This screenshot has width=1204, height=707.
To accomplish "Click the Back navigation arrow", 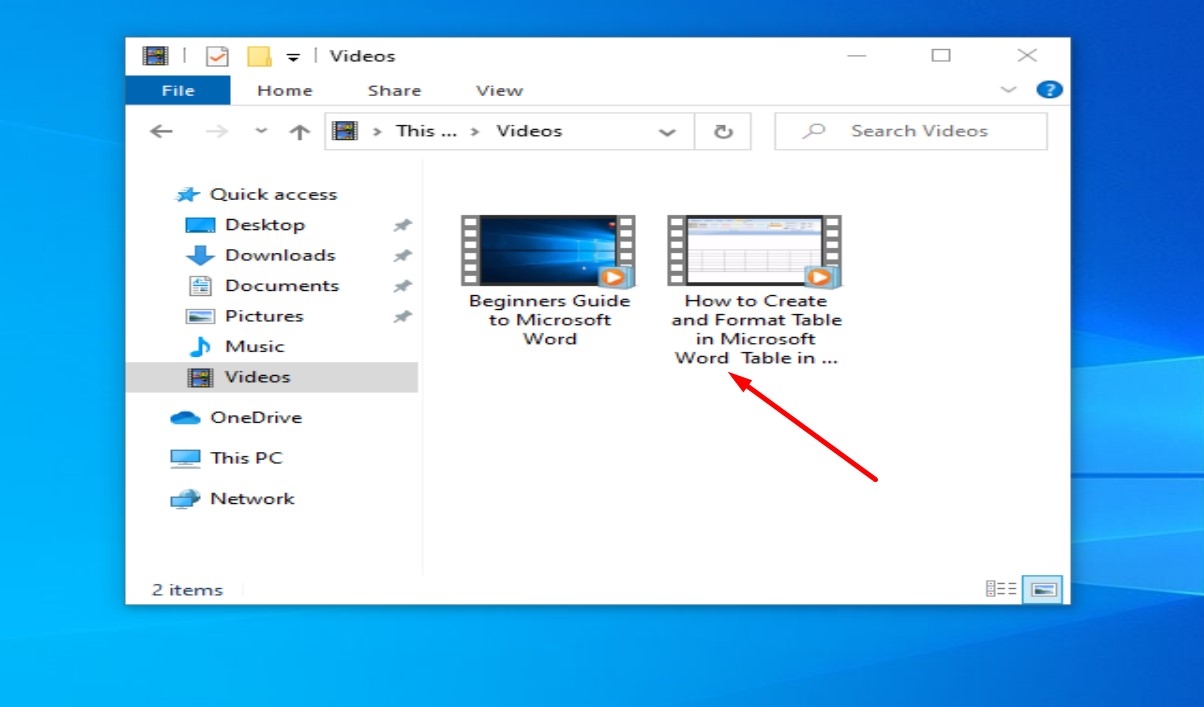I will point(161,131).
